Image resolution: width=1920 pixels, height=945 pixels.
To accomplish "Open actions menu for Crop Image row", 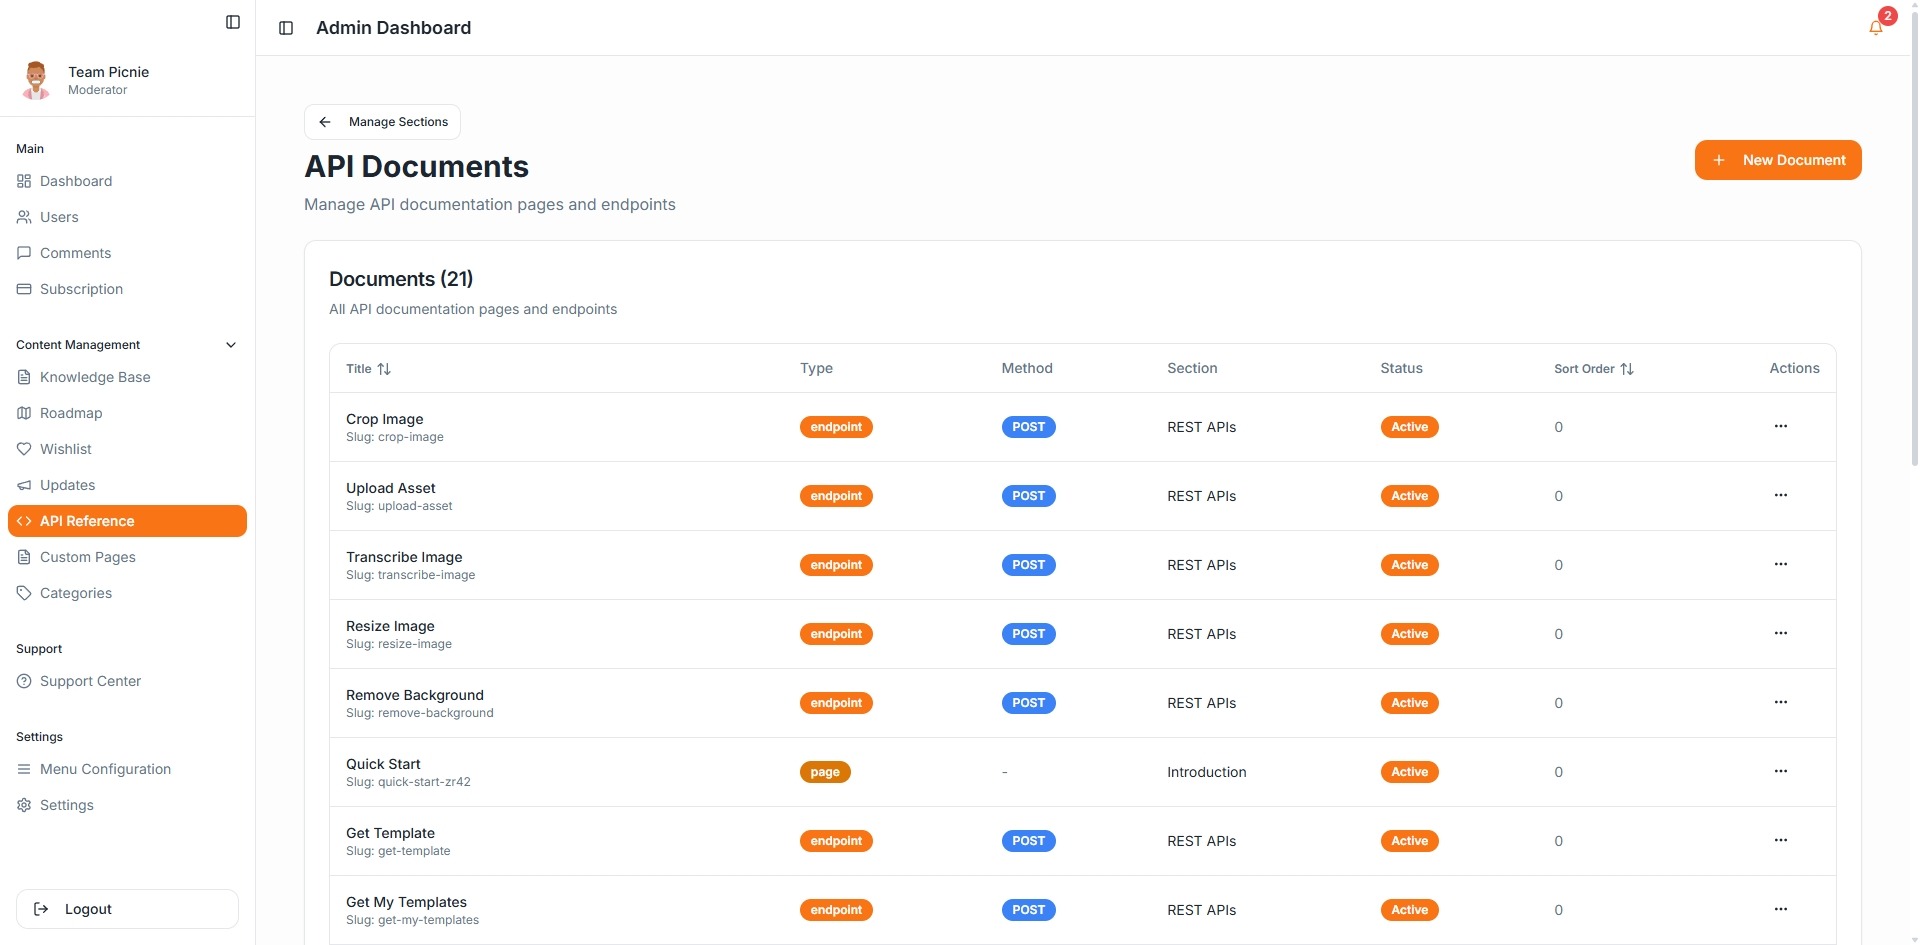I will click(x=1780, y=427).
